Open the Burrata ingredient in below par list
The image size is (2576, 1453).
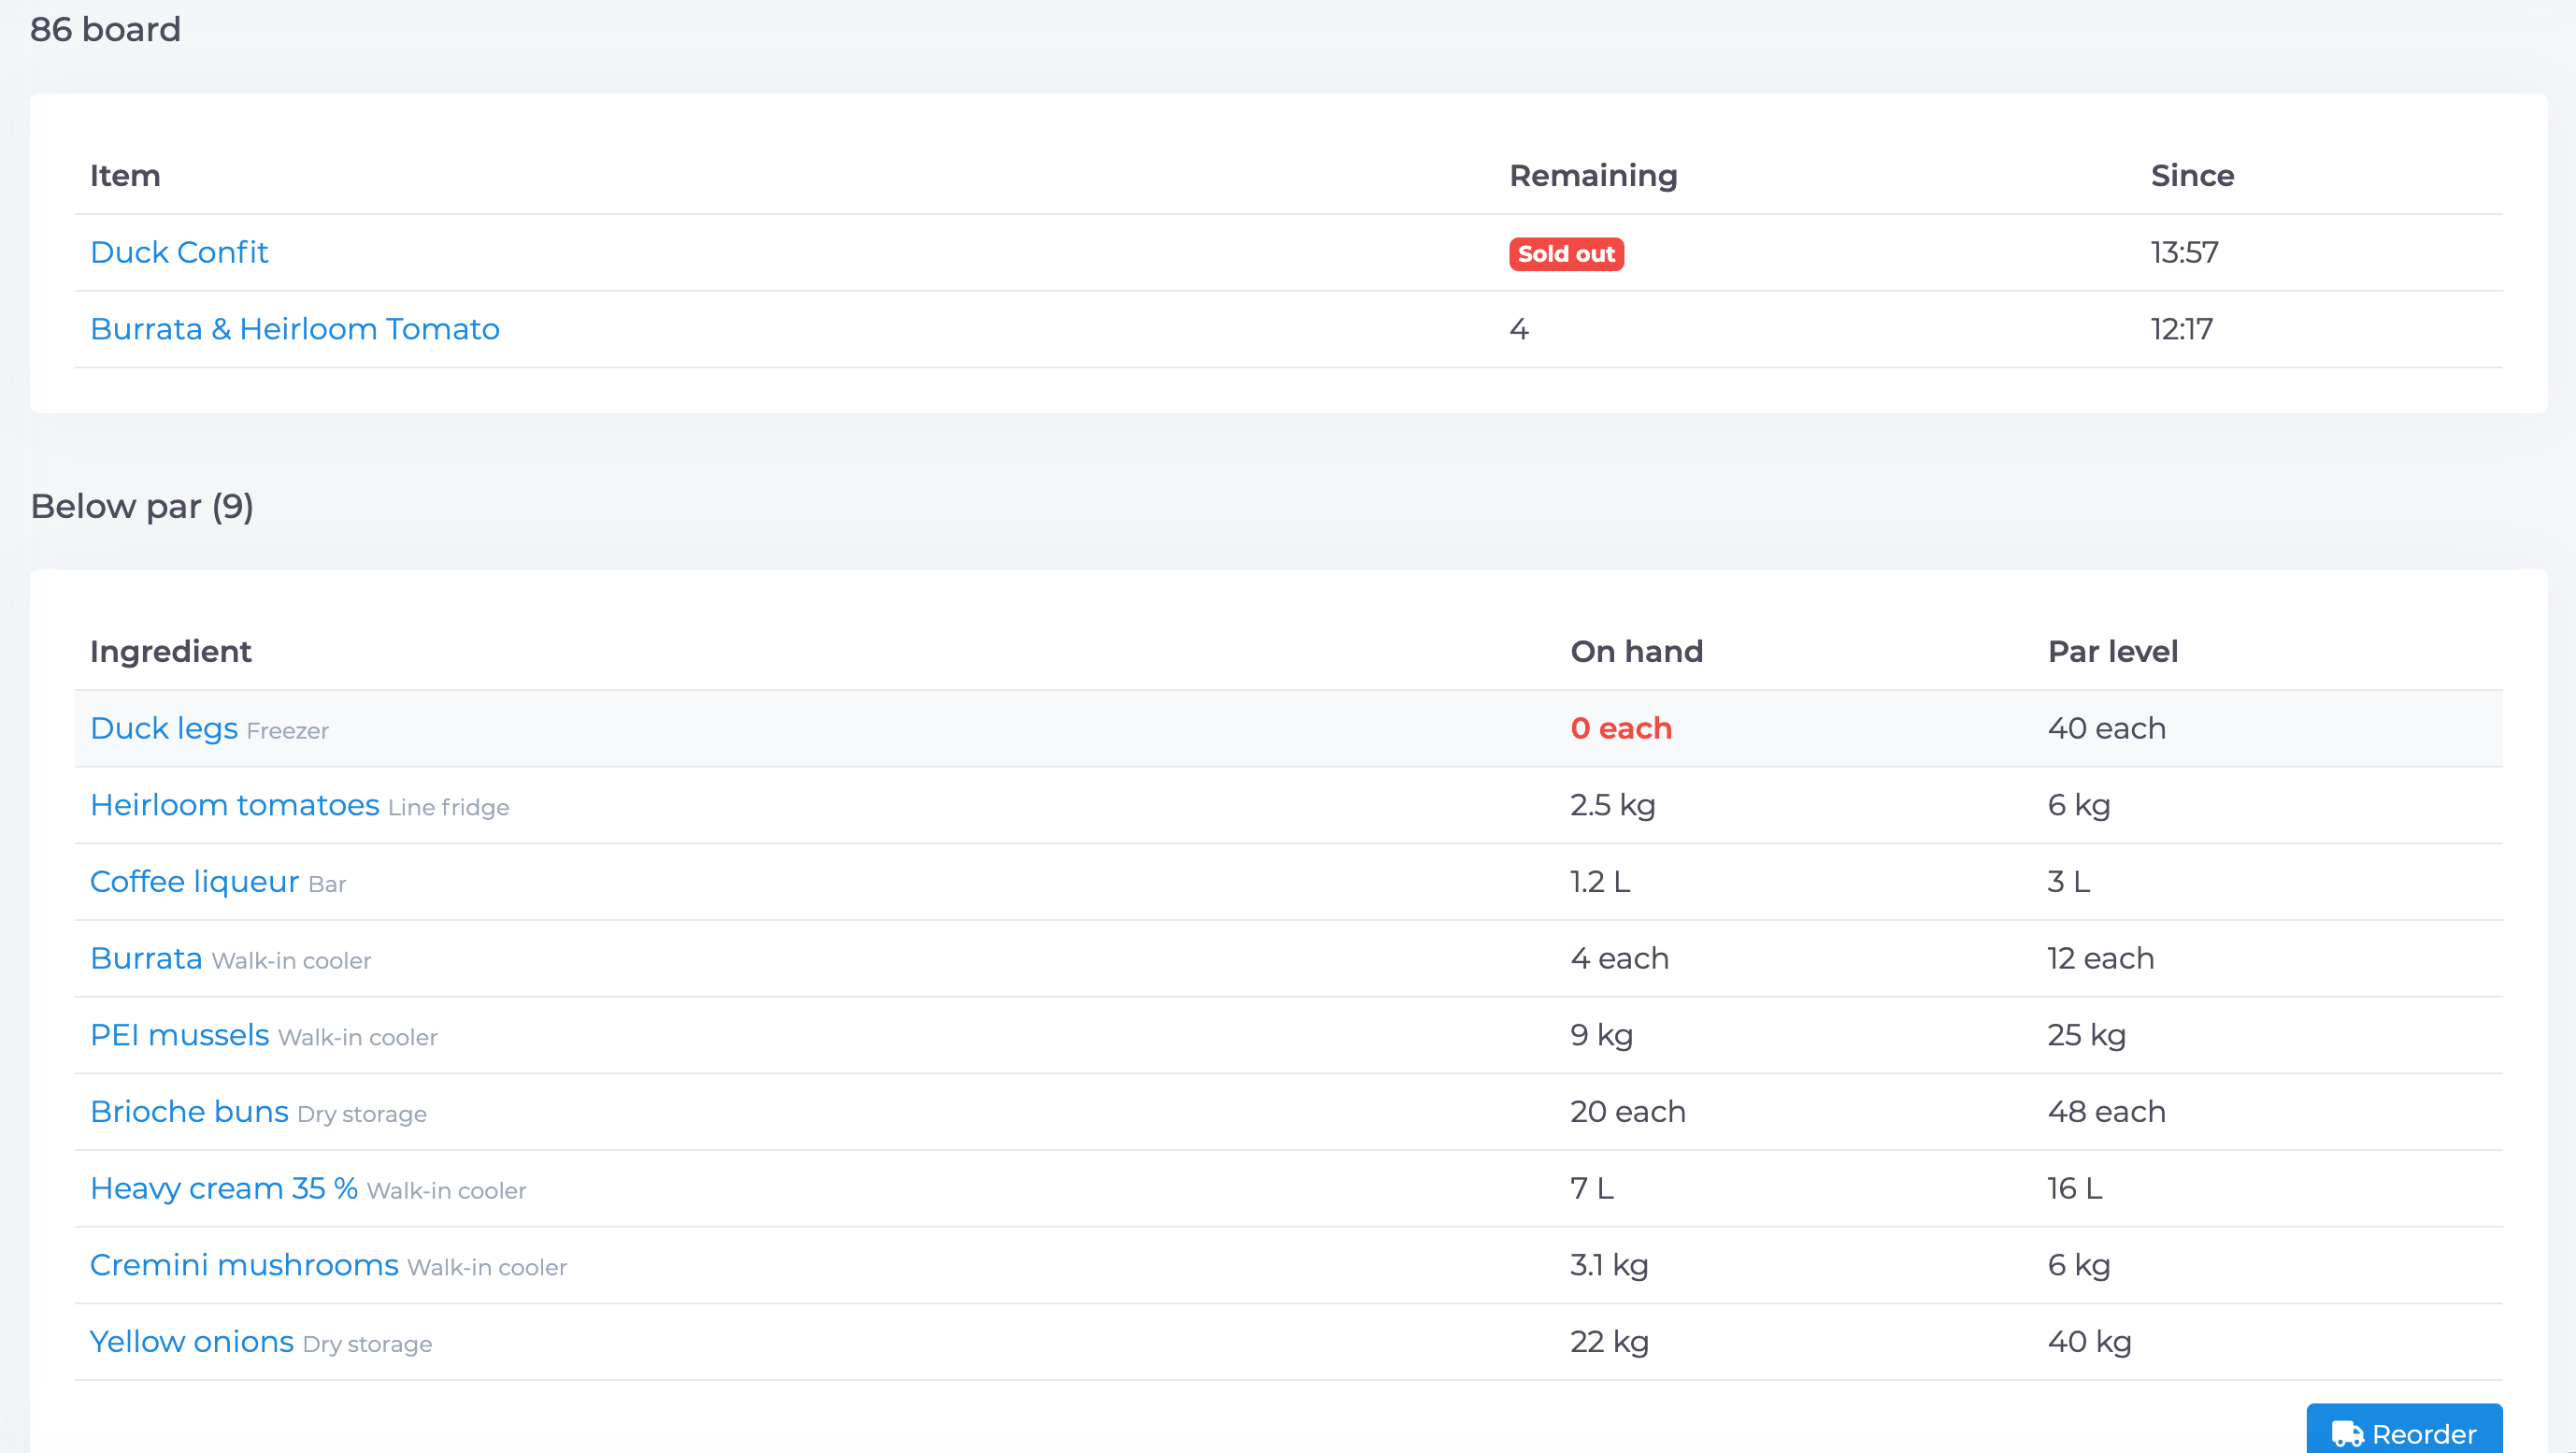(x=146, y=958)
